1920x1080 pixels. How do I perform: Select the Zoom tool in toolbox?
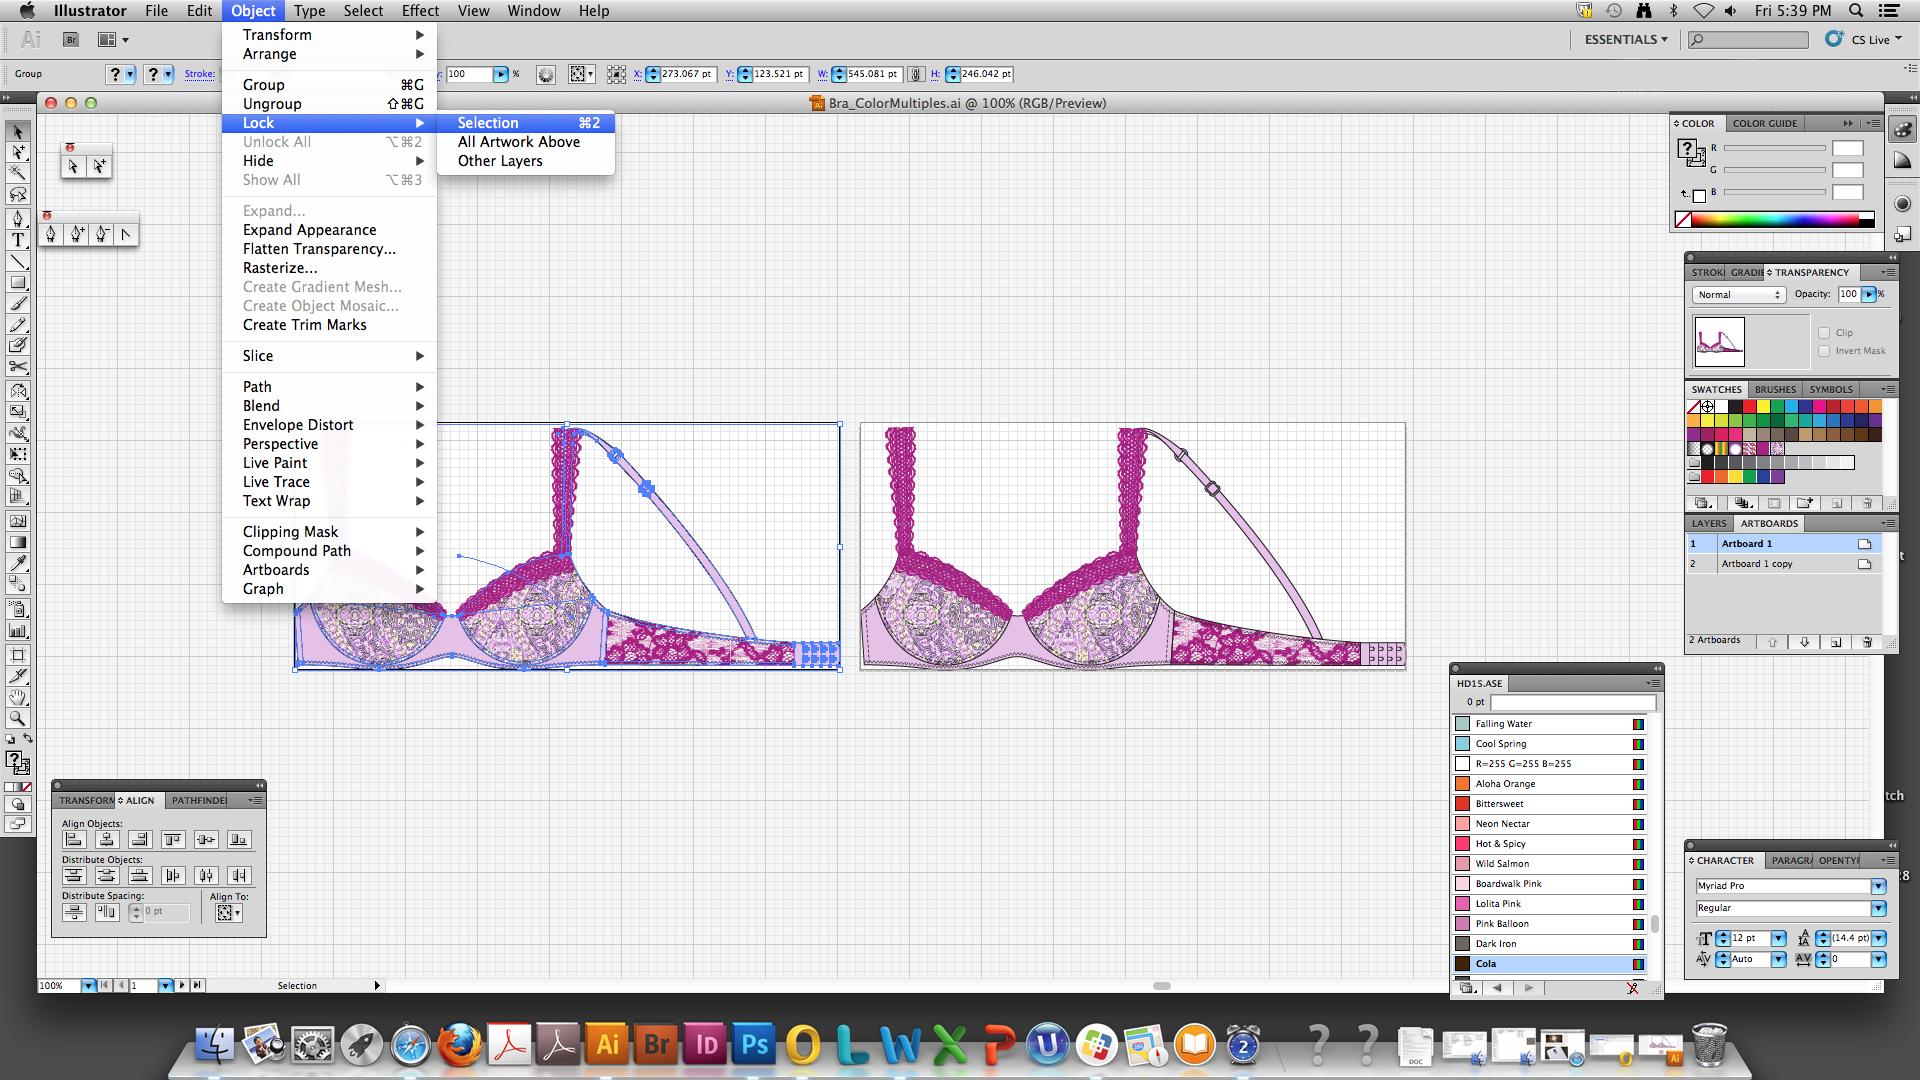tap(17, 718)
